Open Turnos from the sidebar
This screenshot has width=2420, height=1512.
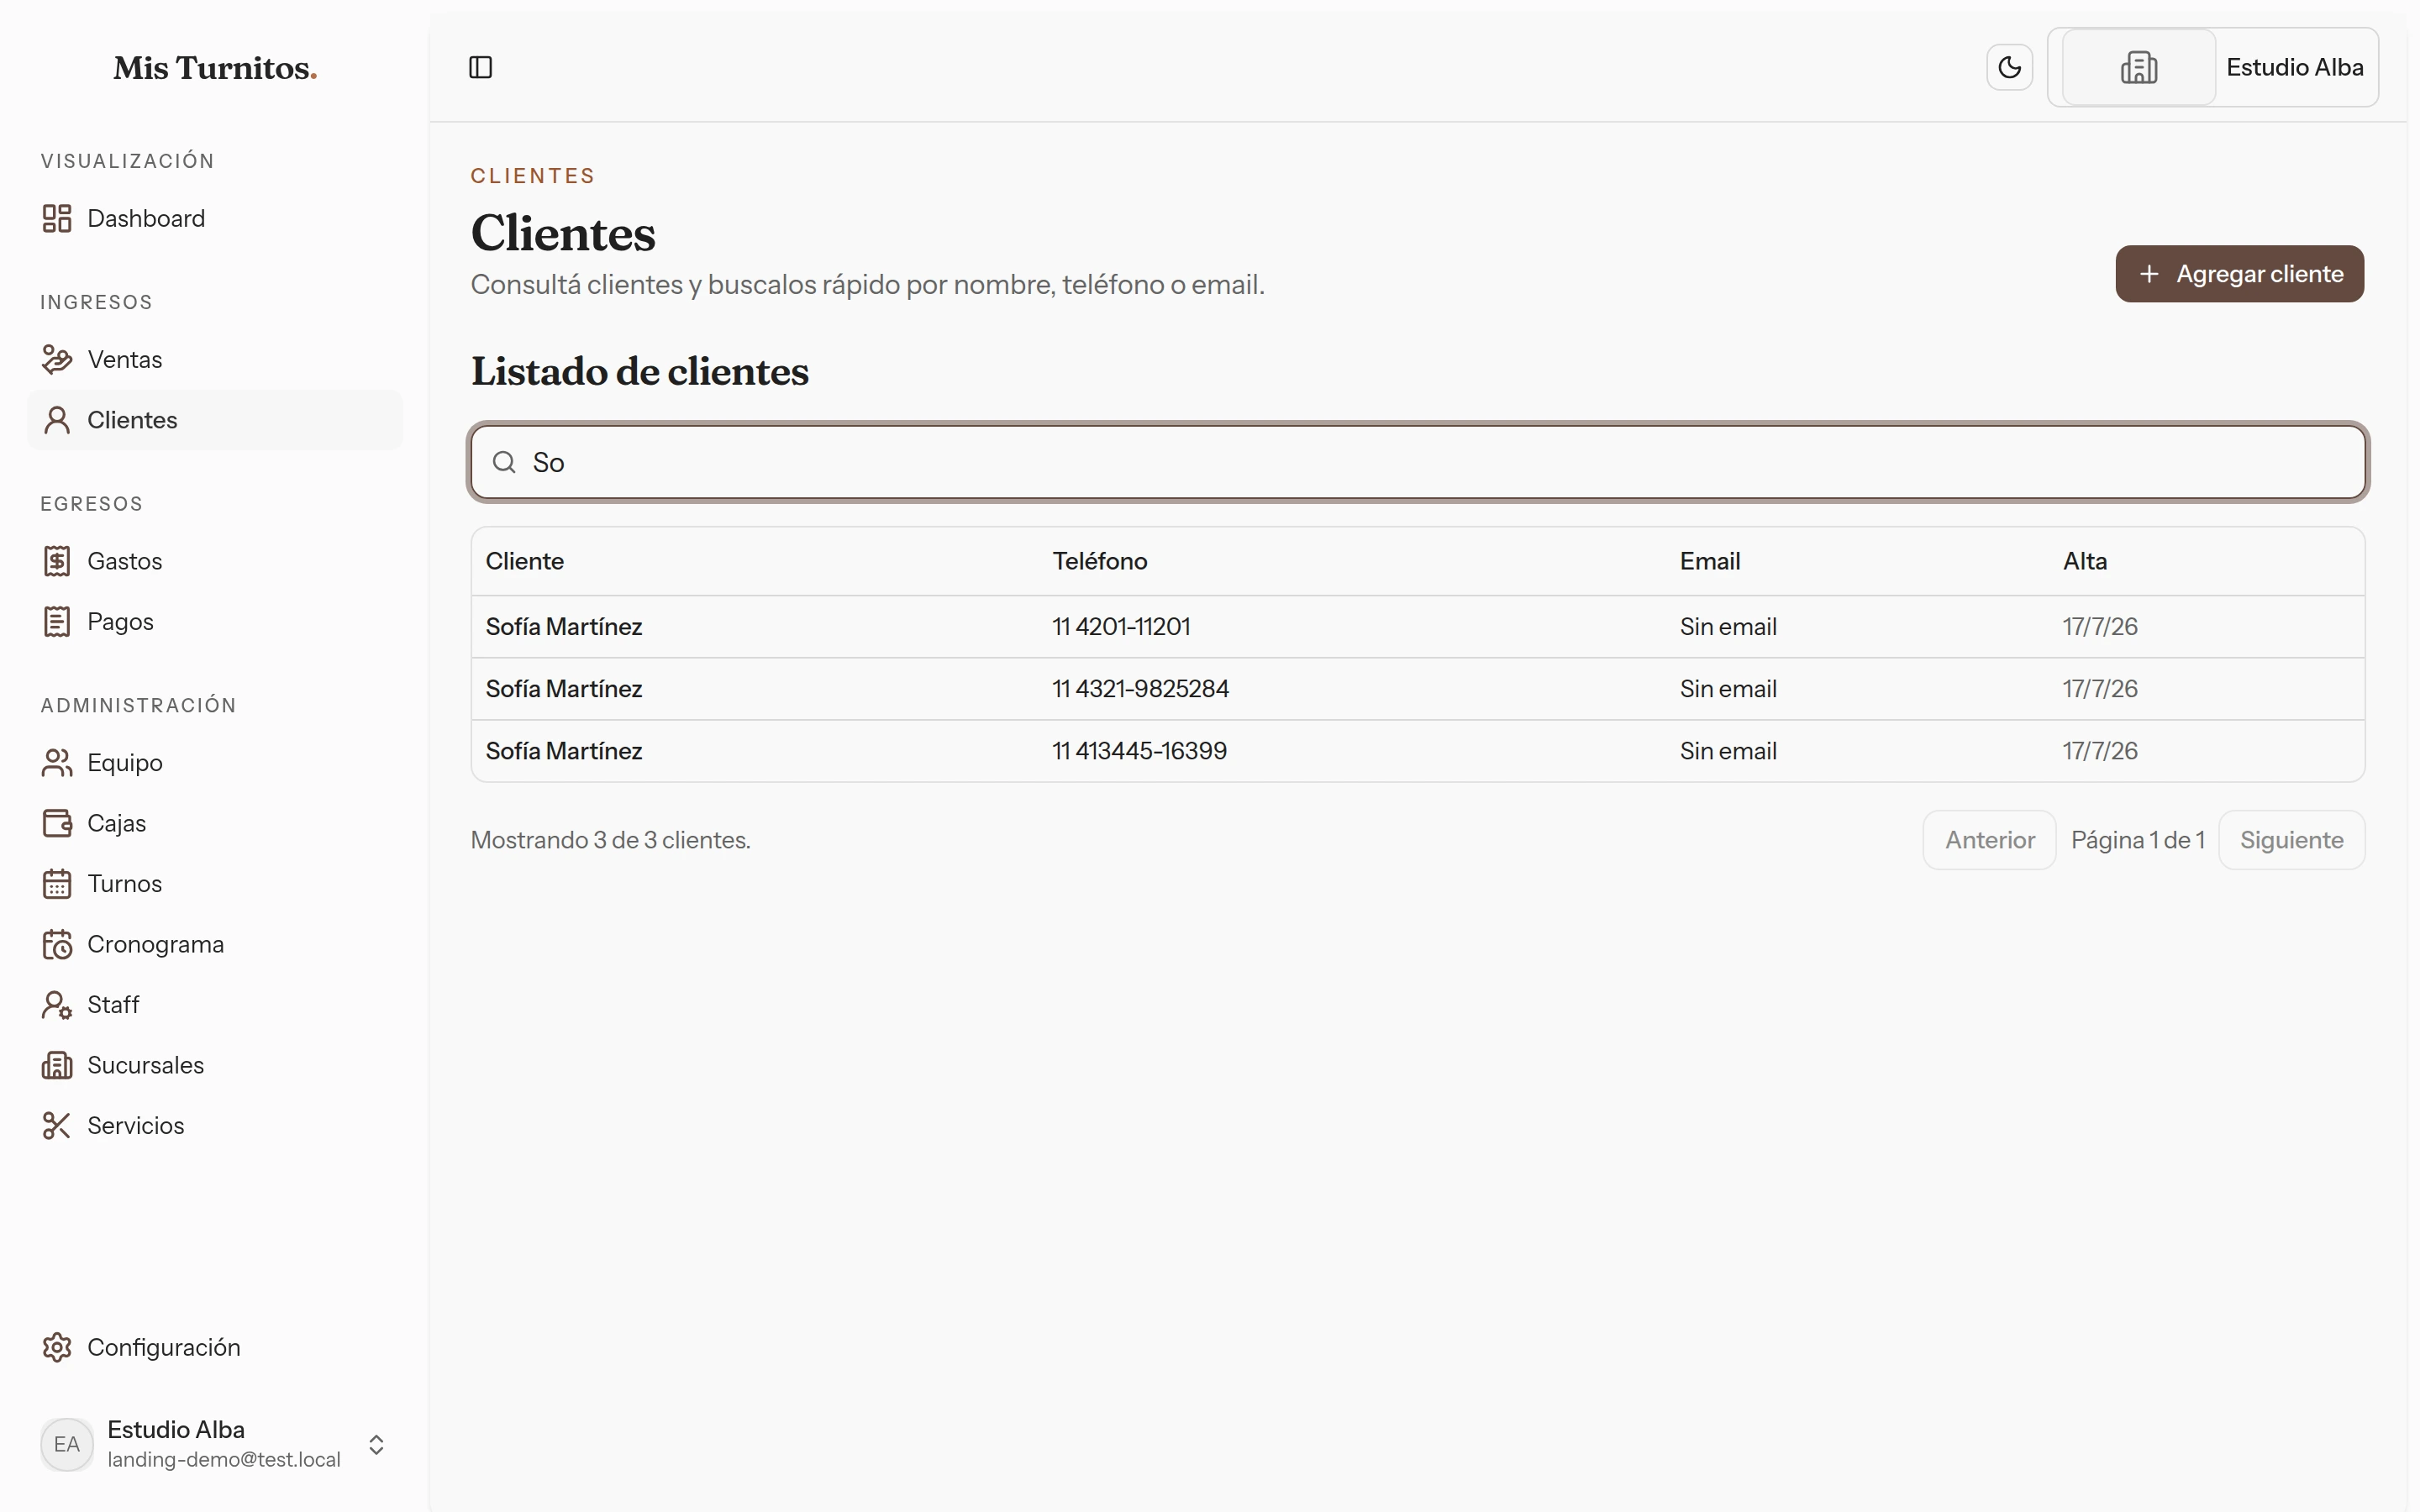pos(215,884)
